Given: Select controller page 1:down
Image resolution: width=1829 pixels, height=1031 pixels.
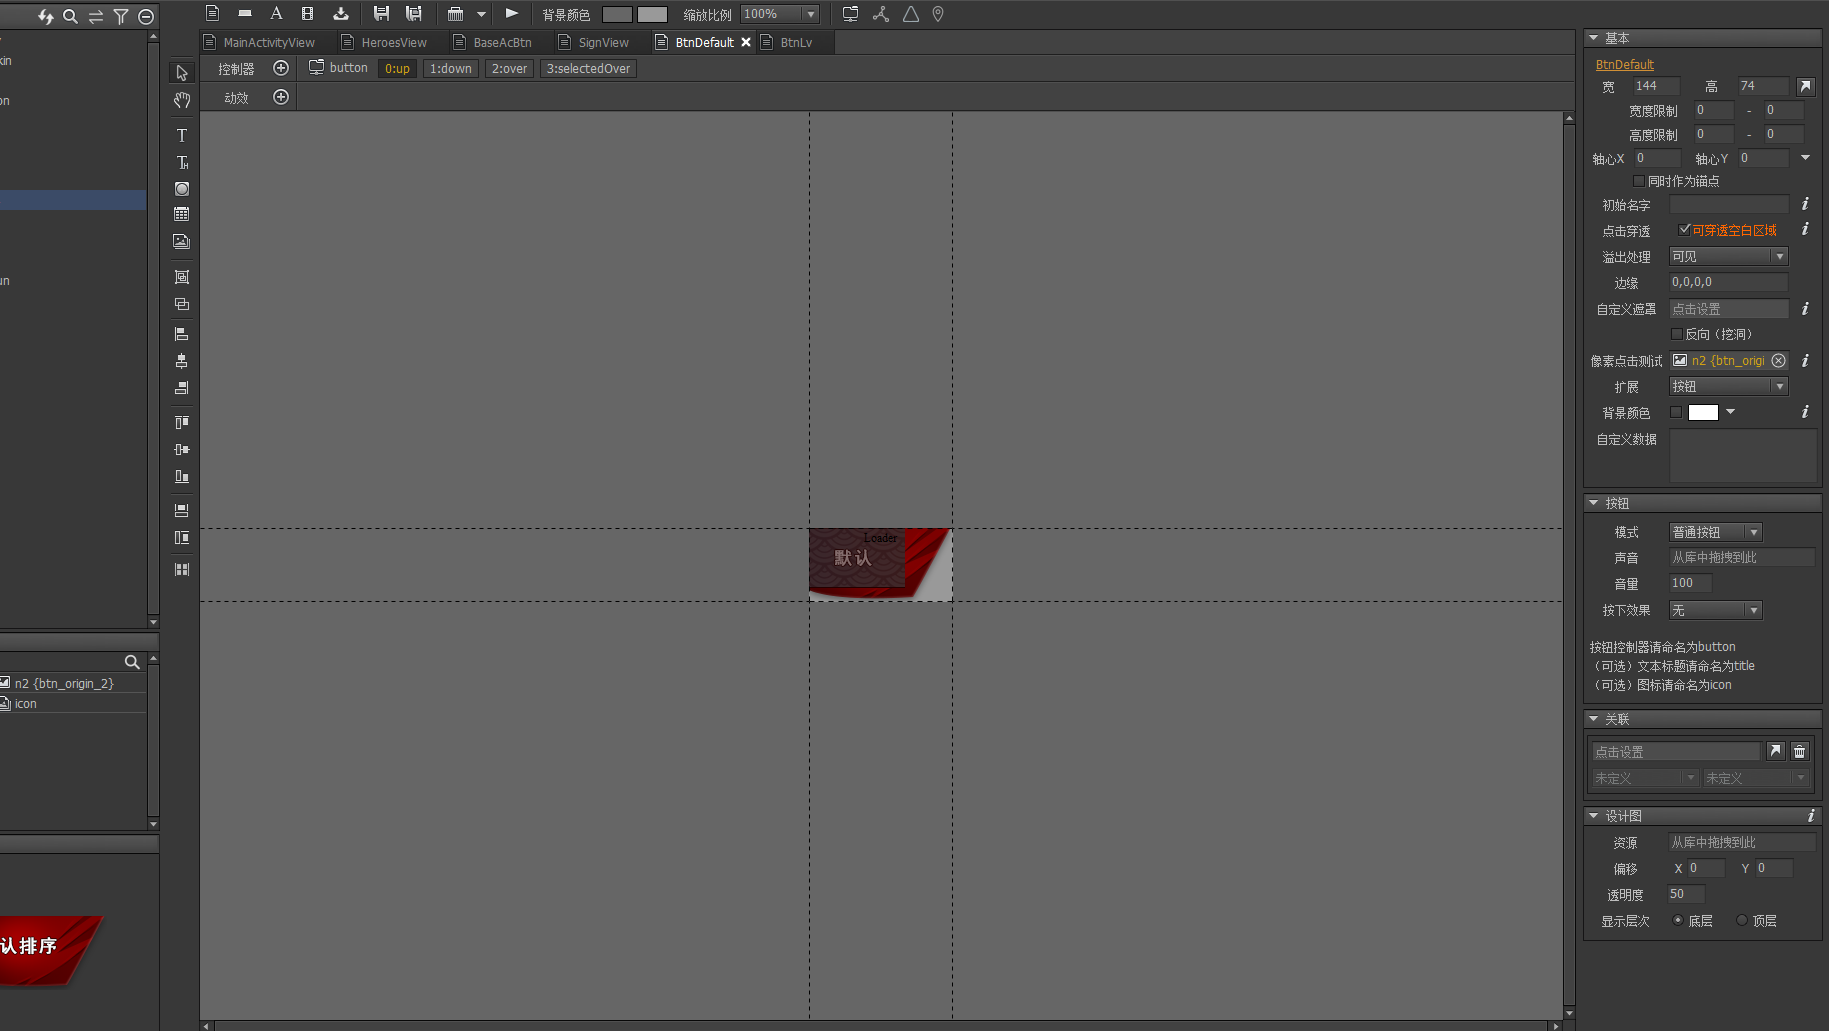Looking at the screenshot, I should pyautogui.click(x=451, y=69).
